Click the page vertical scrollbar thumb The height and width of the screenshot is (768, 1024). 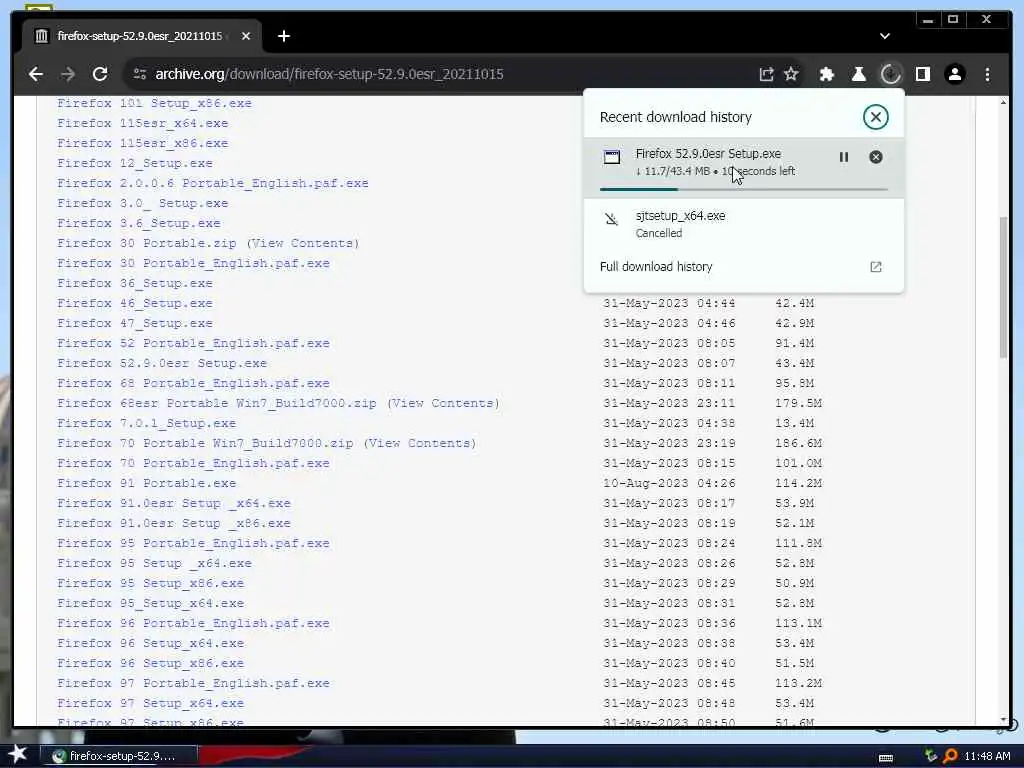1003,286
